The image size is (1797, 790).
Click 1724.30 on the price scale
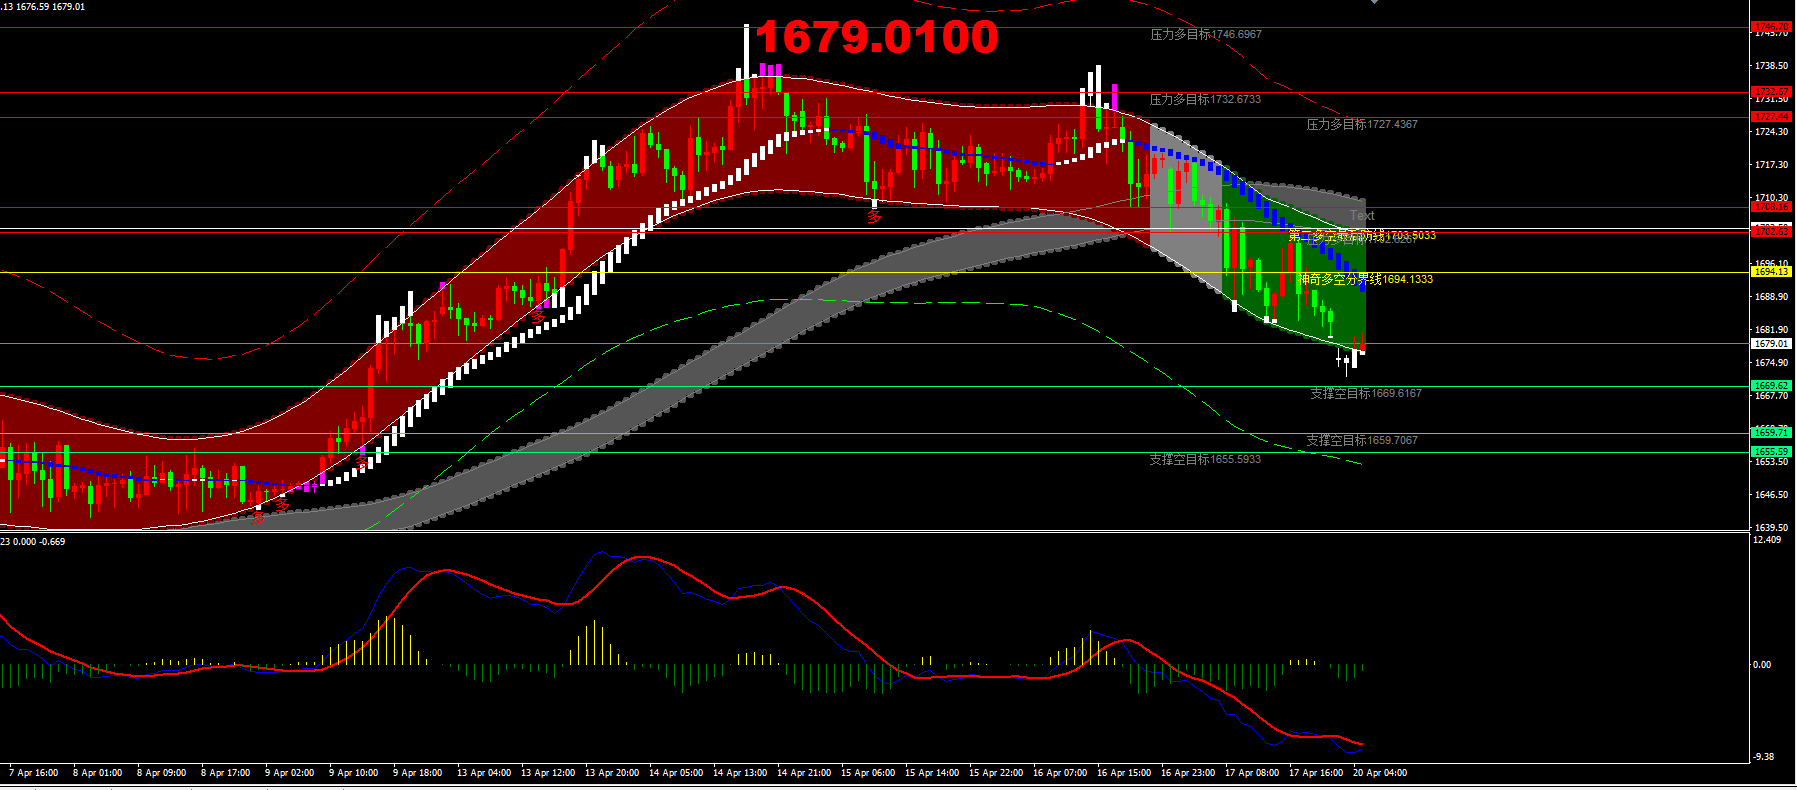coord(1771,132)
